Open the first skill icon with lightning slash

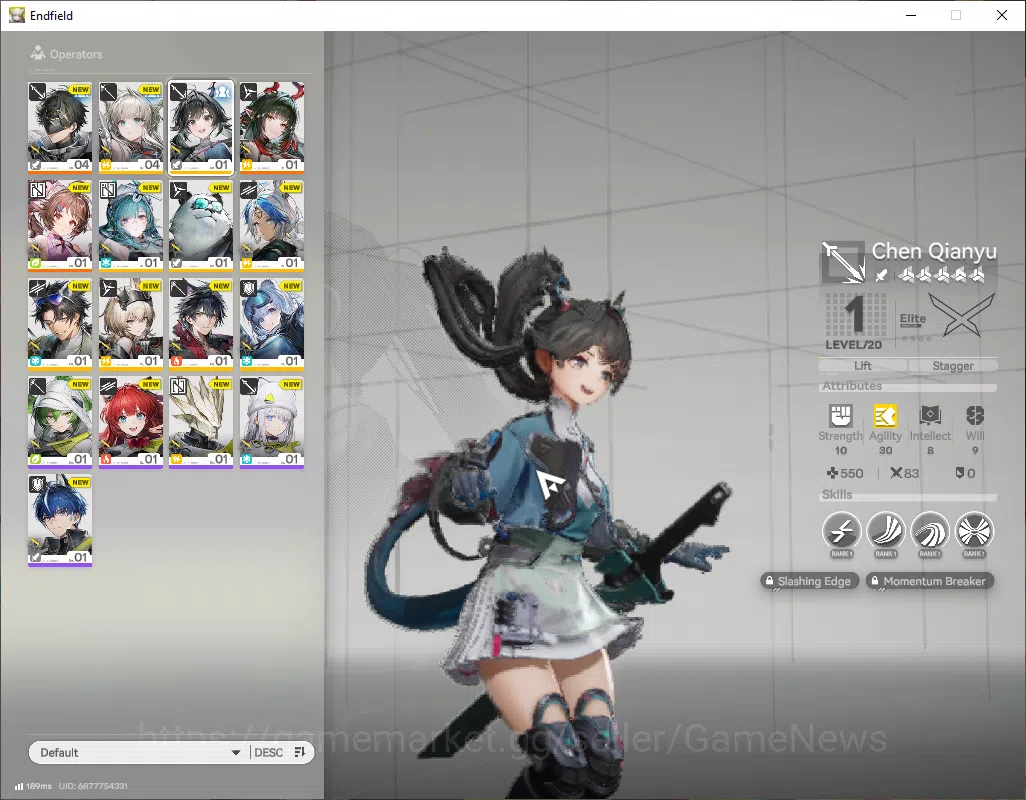(x=841, y=530)
